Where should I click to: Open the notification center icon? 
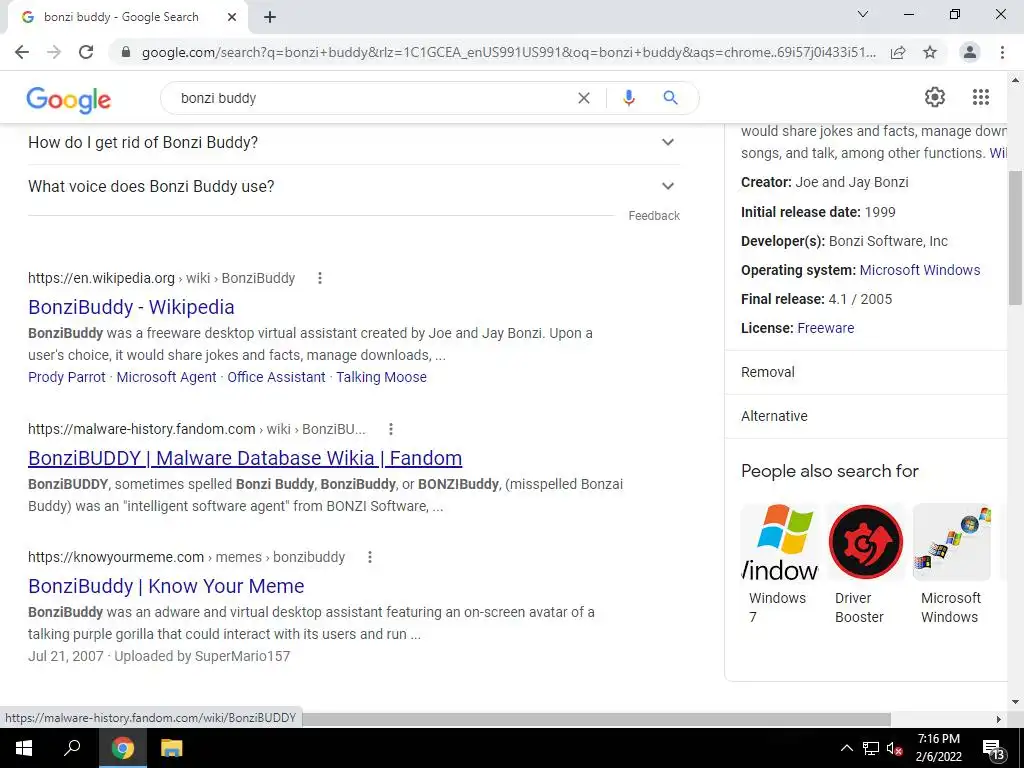point(993,748)
